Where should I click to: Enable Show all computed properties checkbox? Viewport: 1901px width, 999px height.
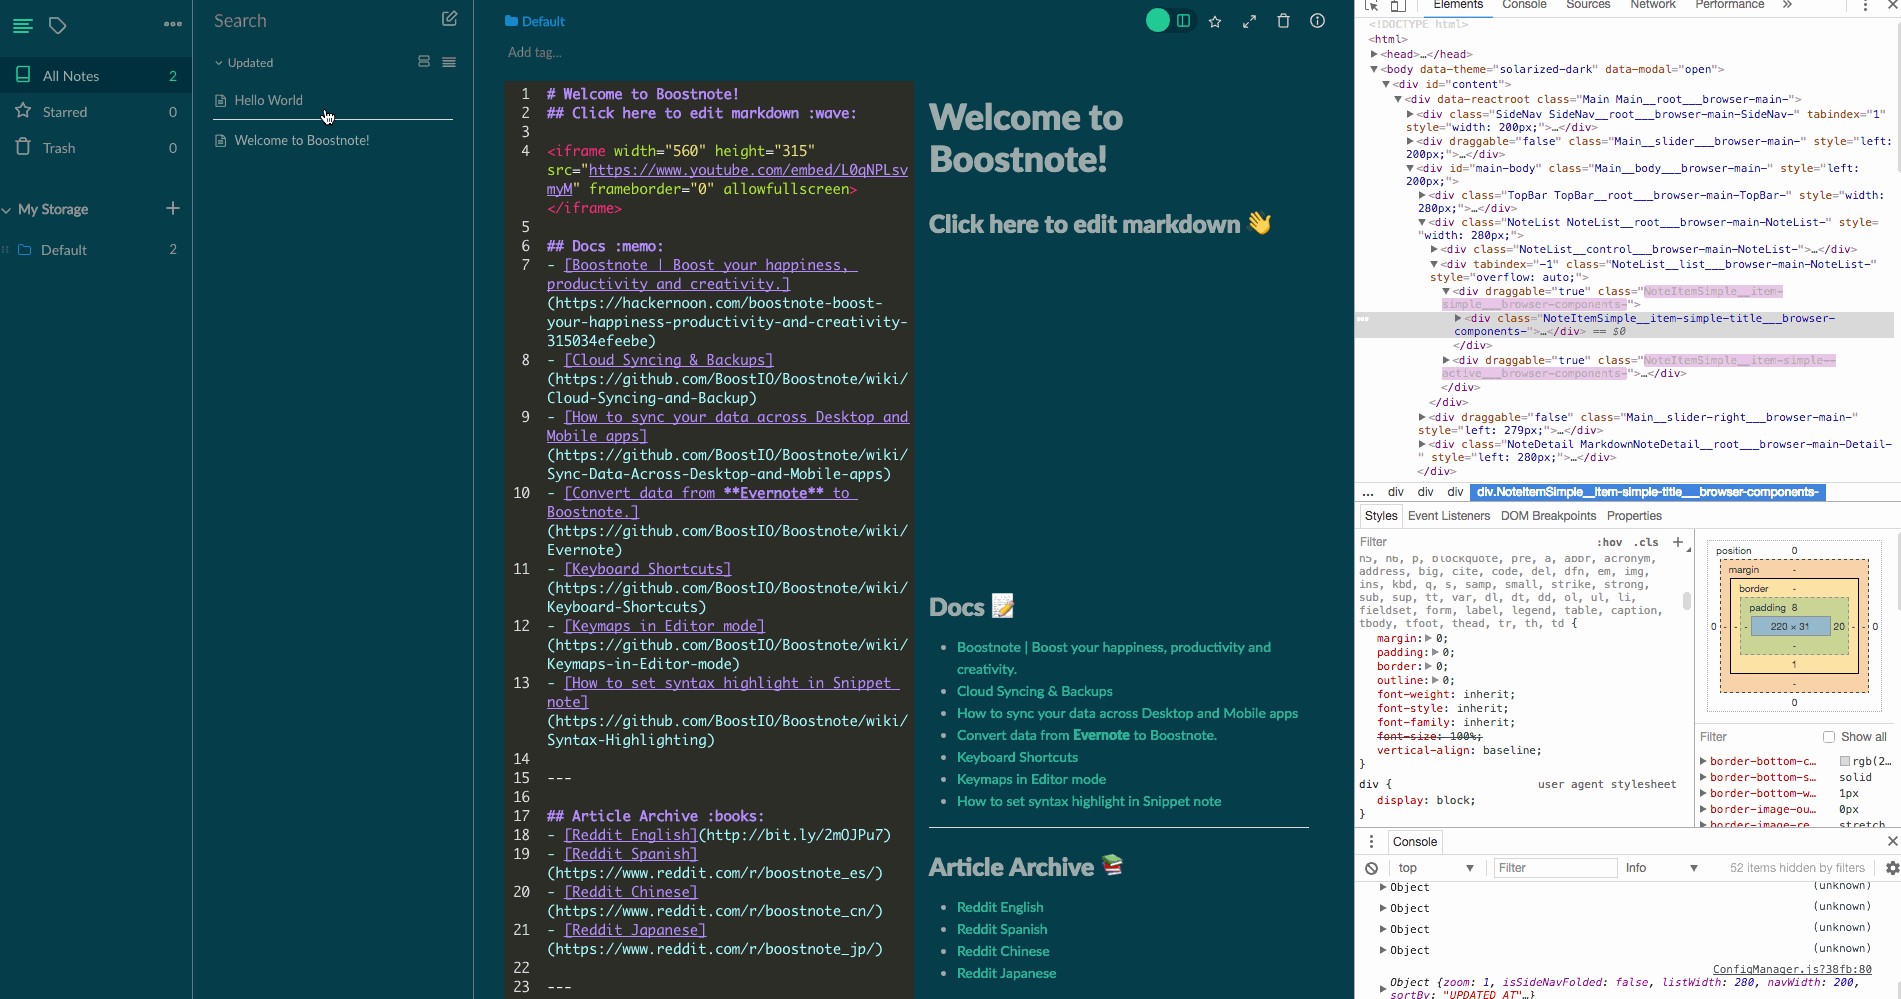[x=1829, y=737]
